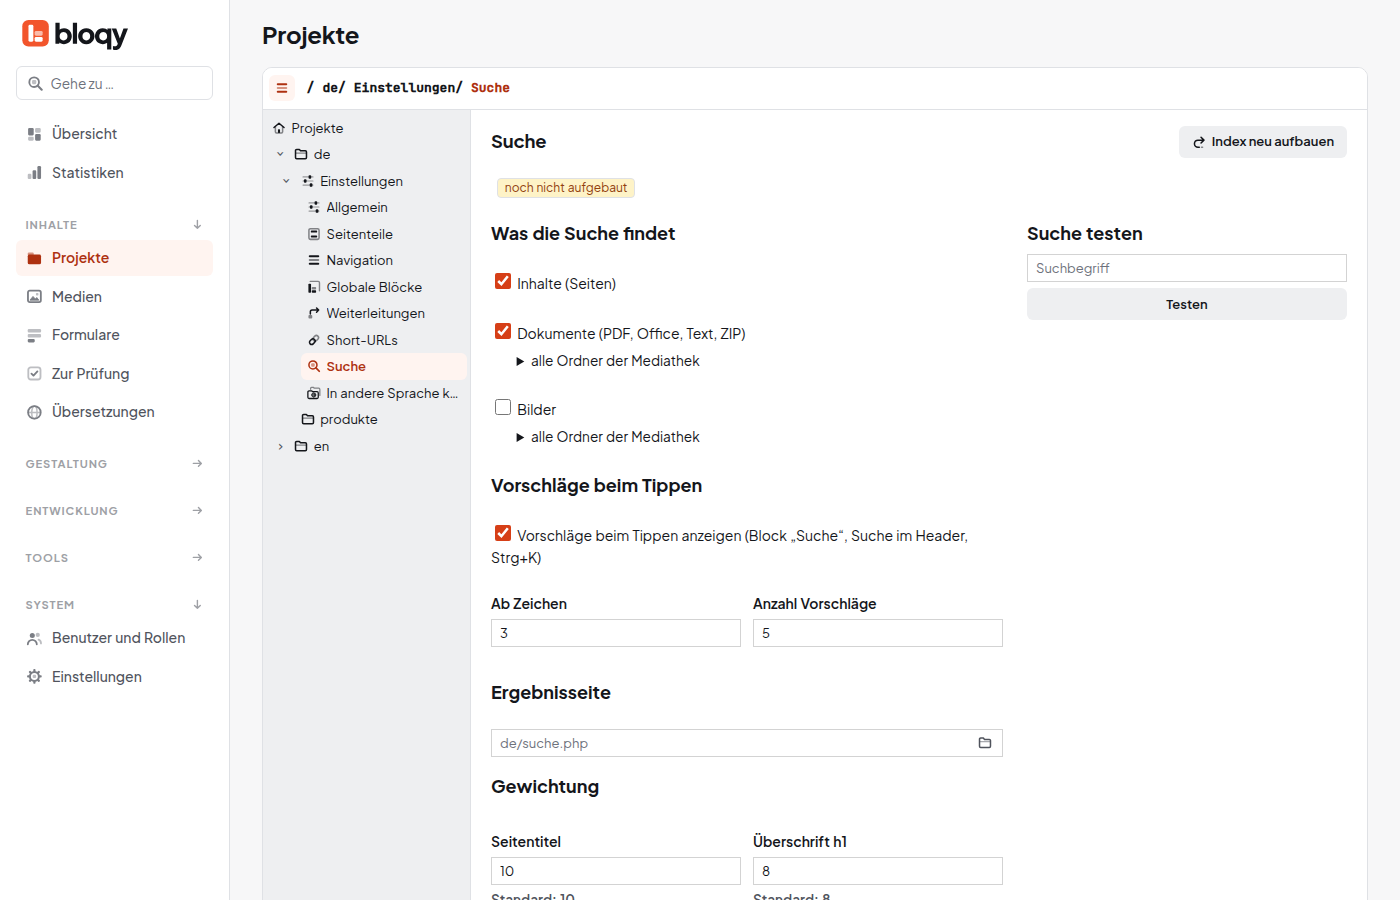
Task: Expand the Entwicklung sidebar section
Action: point(114,511)
